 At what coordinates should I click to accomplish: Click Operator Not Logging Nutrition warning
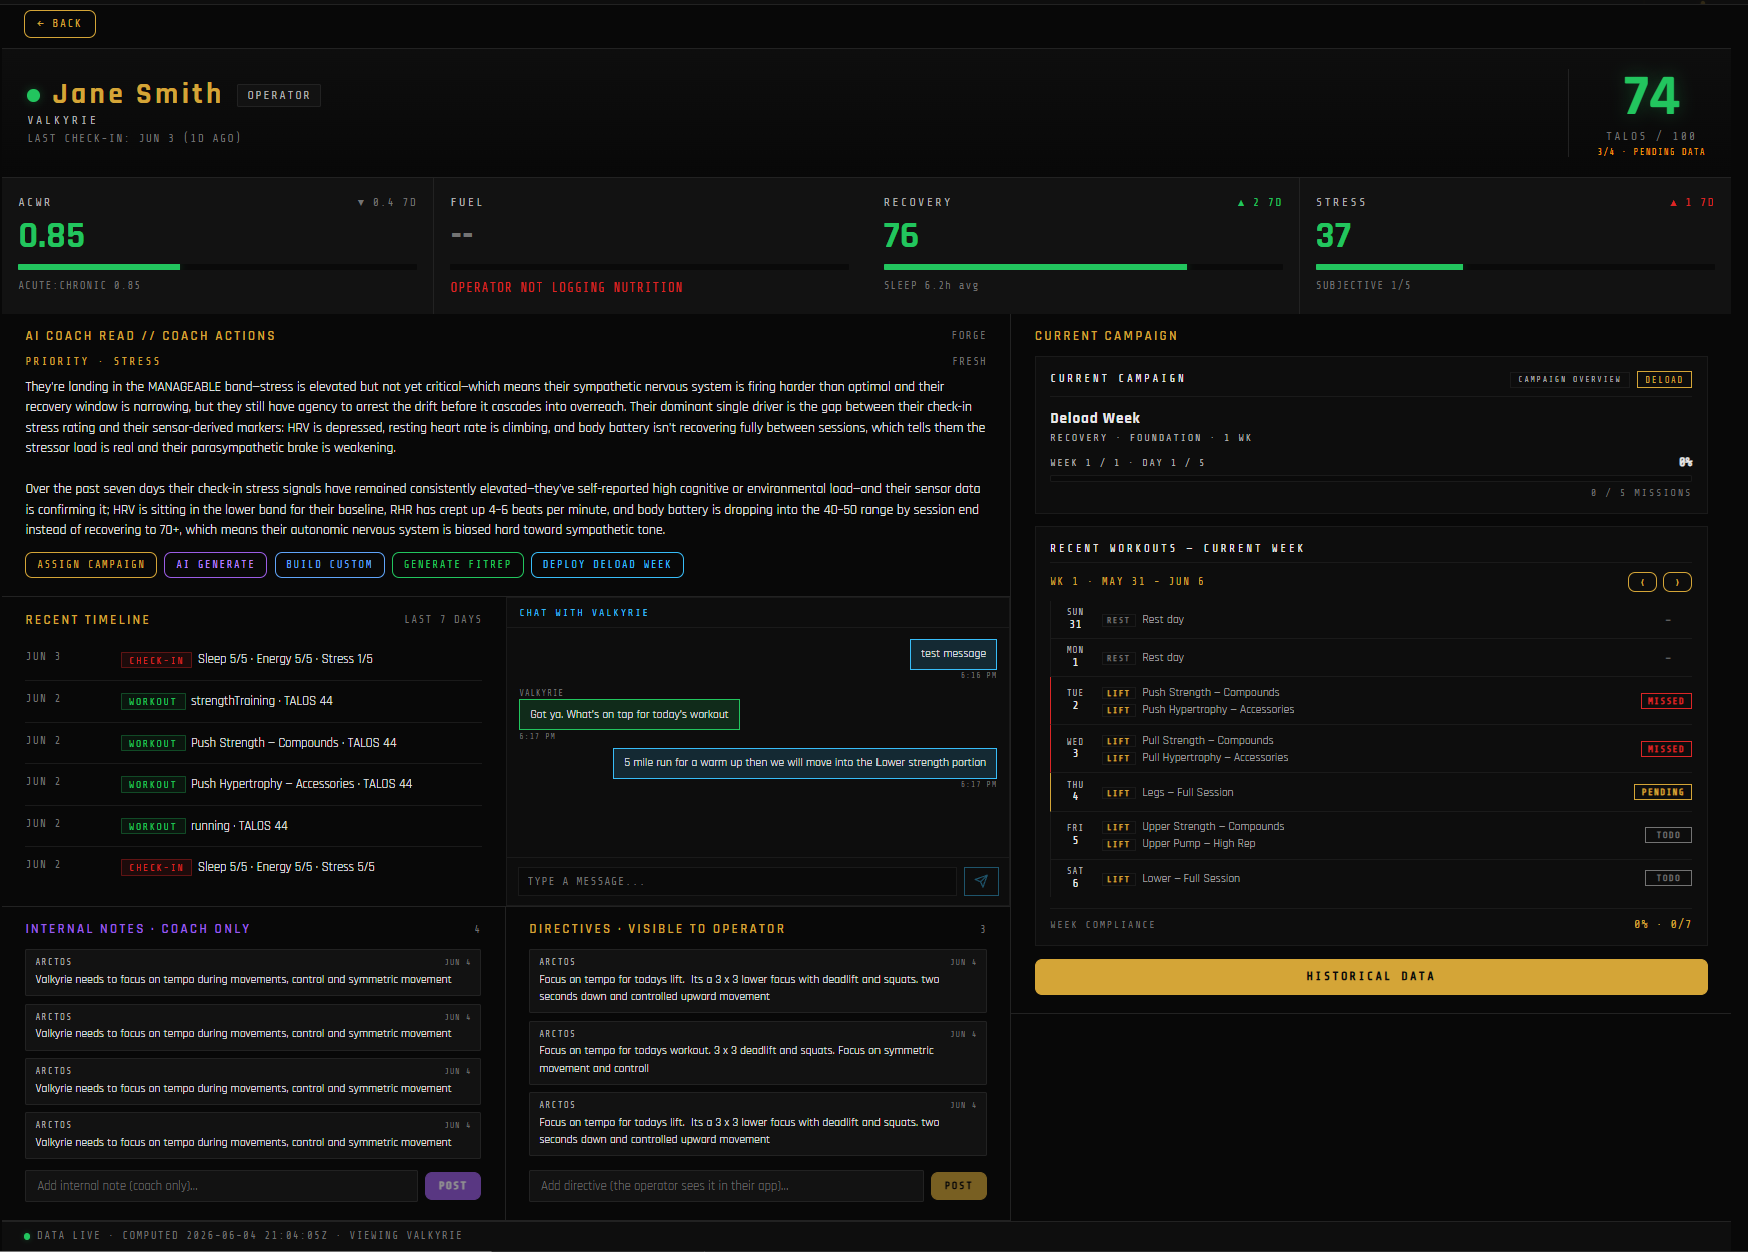(x=567, y=288)
